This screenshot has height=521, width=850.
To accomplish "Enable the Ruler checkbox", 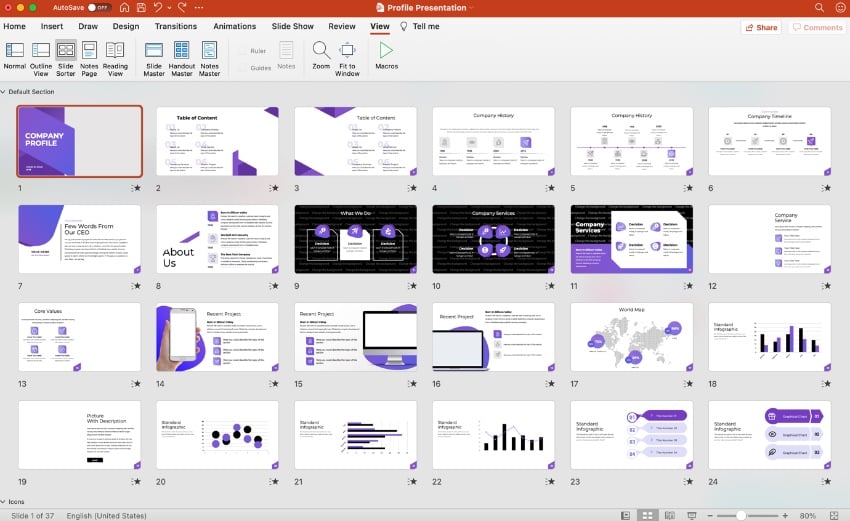I will [240, 51].
